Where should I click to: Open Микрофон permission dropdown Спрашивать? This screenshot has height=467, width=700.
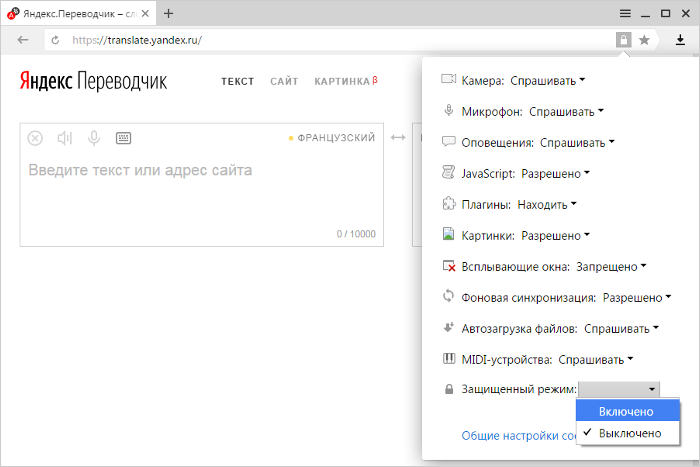566,112
